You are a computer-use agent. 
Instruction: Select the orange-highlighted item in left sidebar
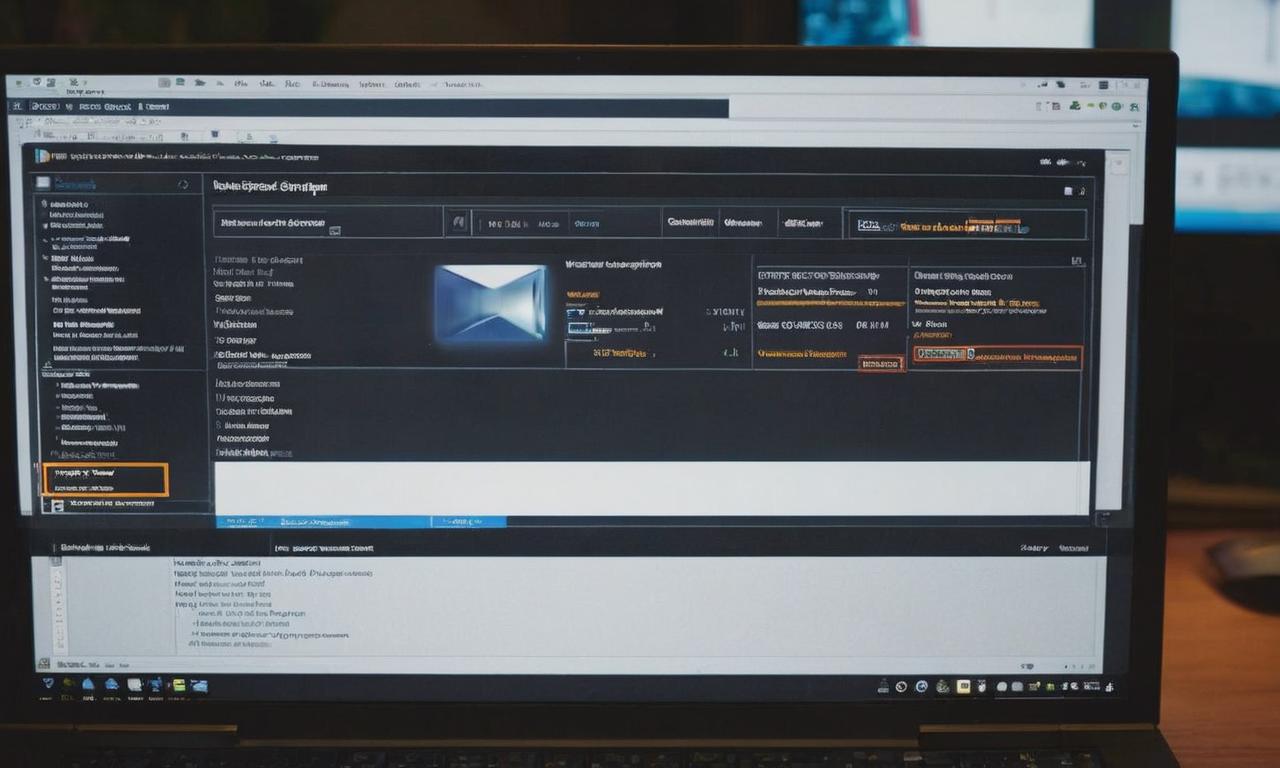tap(105, 479)
